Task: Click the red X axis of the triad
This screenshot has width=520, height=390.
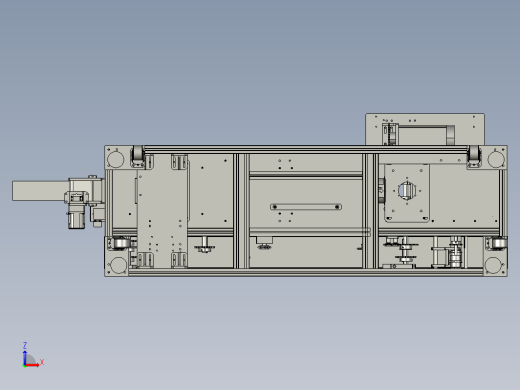Action: [x=33, y=365]
